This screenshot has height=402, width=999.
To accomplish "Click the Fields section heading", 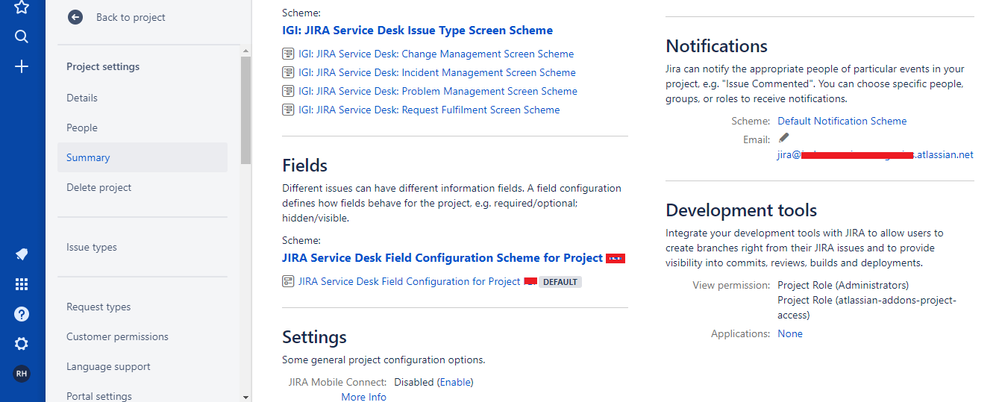I will [x=305, y=166].
